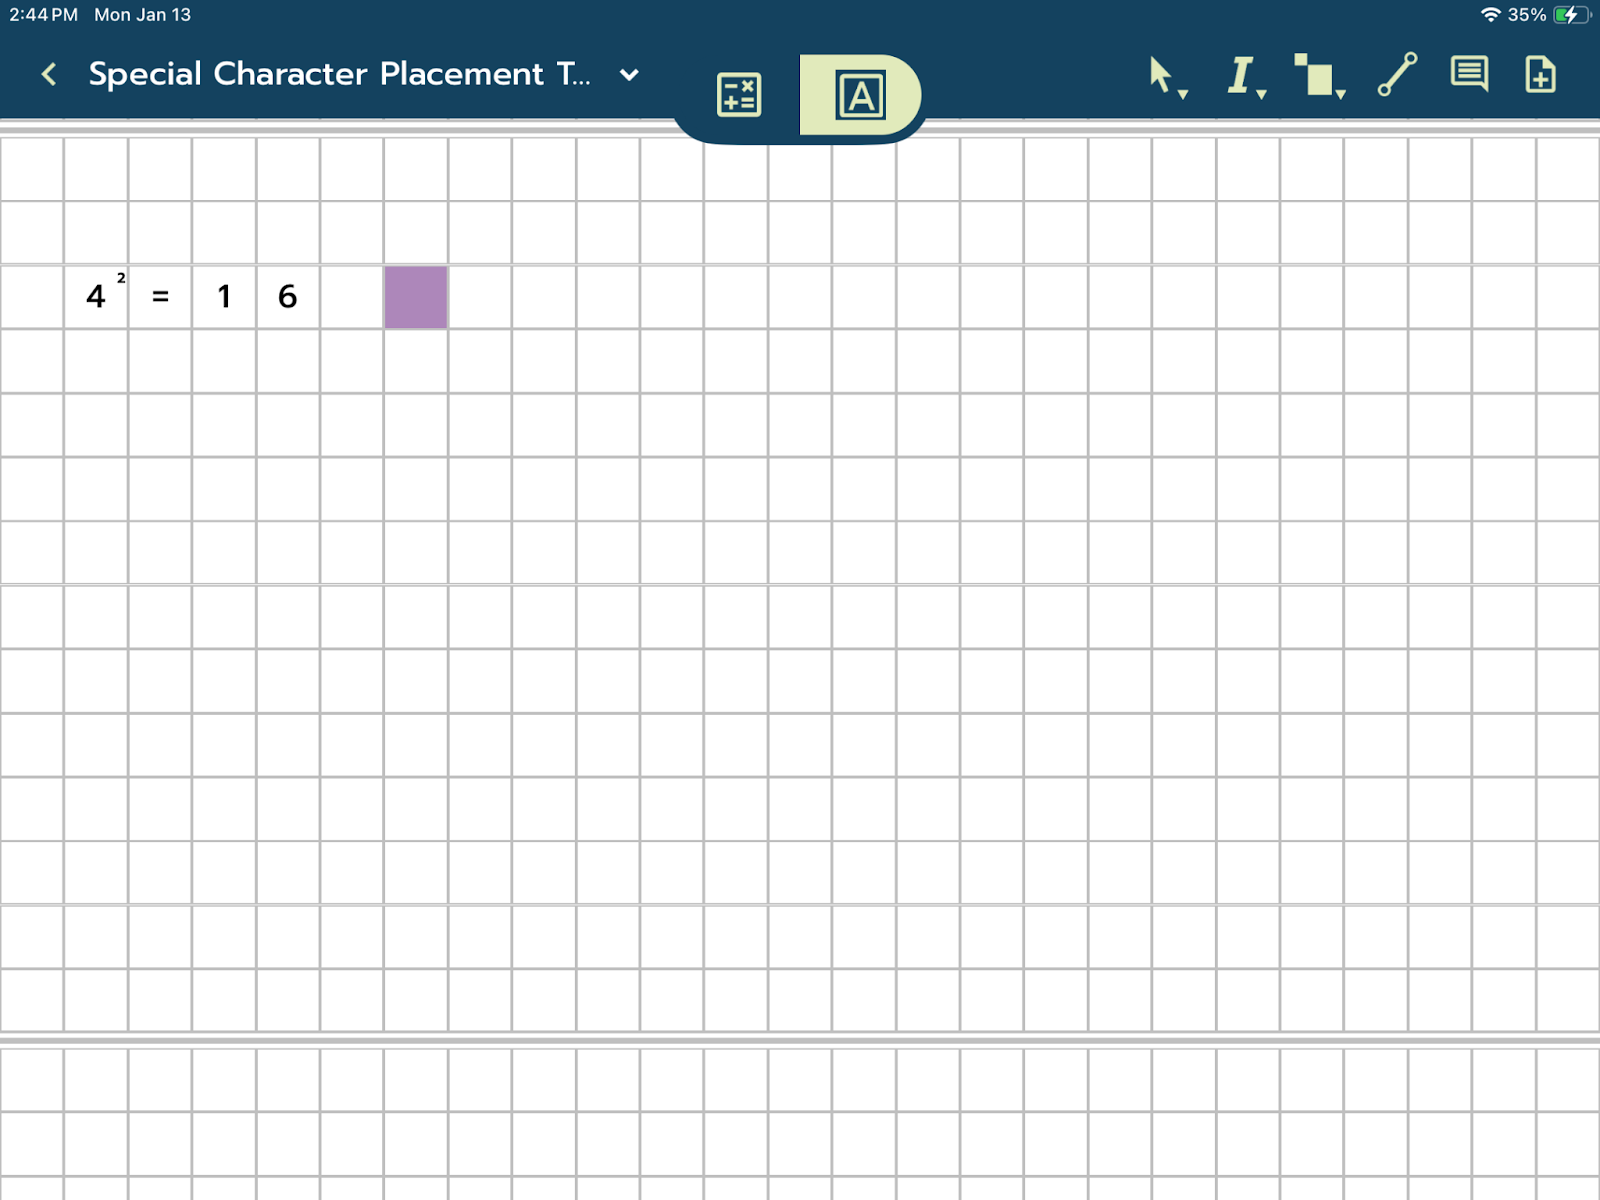Add a new page
This screenshot has width=1600, height=1200.
[x=1540, y=75]
